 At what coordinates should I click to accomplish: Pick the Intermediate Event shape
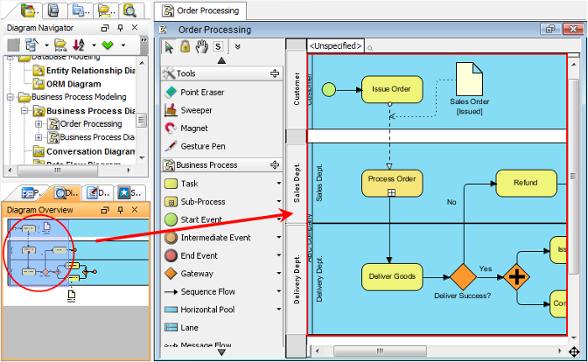[x=208, y=237]
